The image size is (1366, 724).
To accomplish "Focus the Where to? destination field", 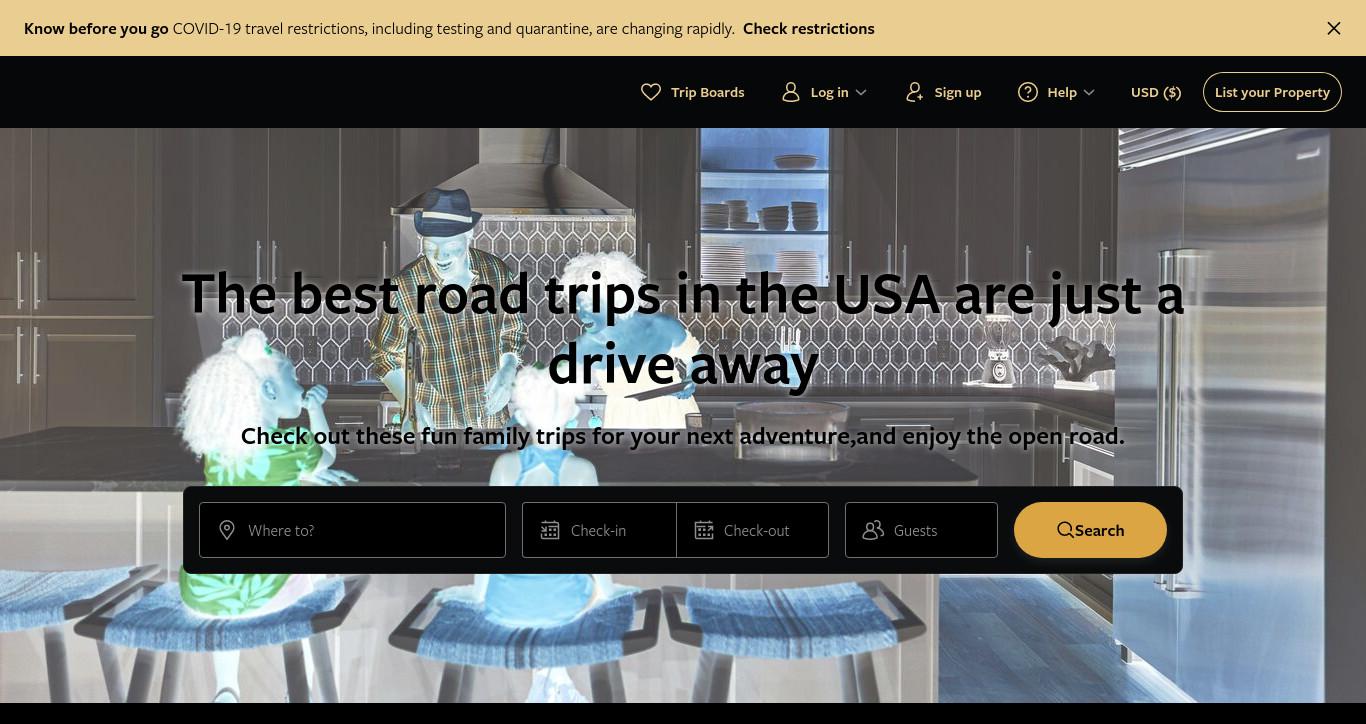I will [x=352, y=530].
